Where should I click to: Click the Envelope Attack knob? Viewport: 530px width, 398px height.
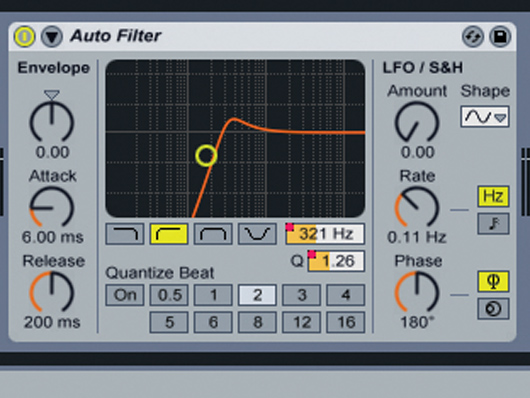tap(52, 207)
